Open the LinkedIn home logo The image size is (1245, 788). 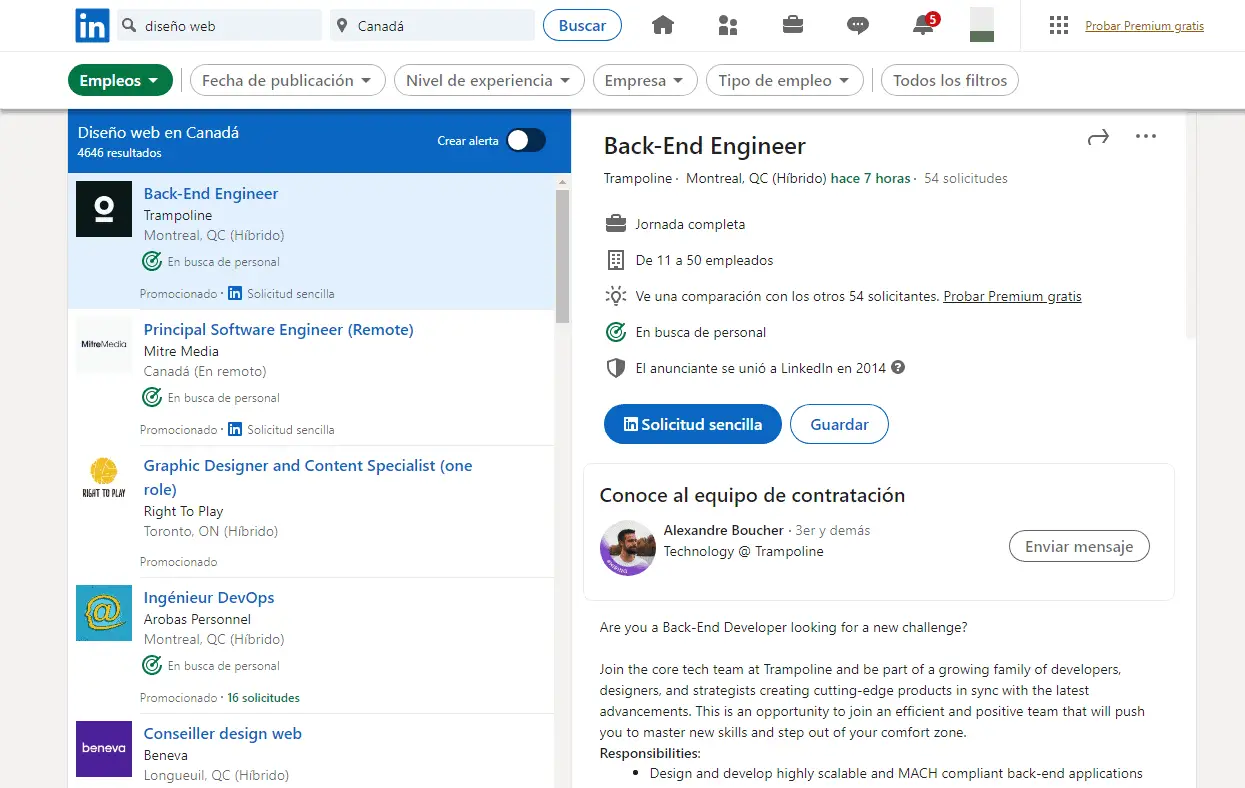point(93,26)
